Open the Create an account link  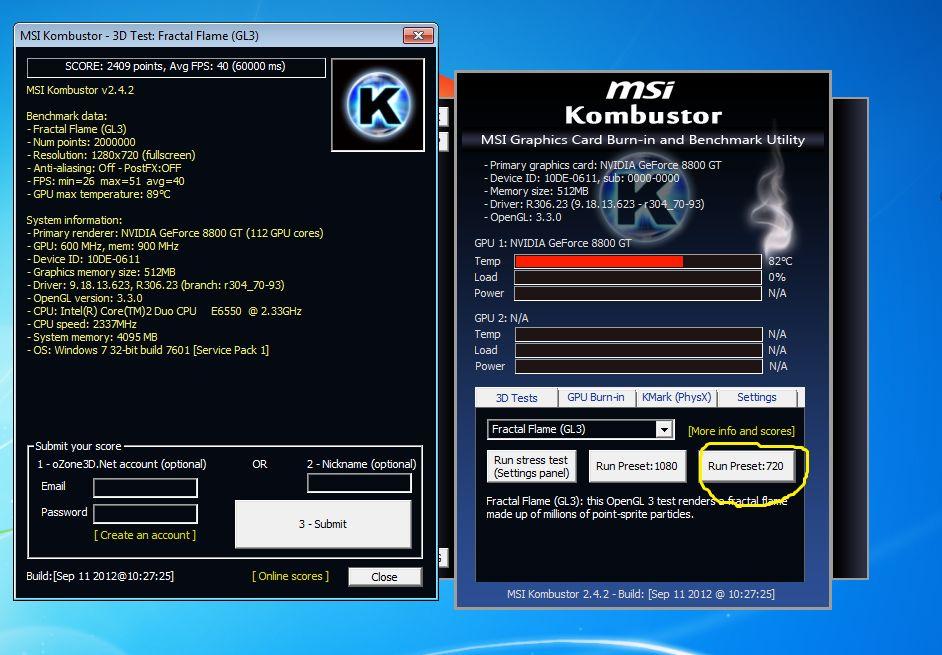(145, 535)
